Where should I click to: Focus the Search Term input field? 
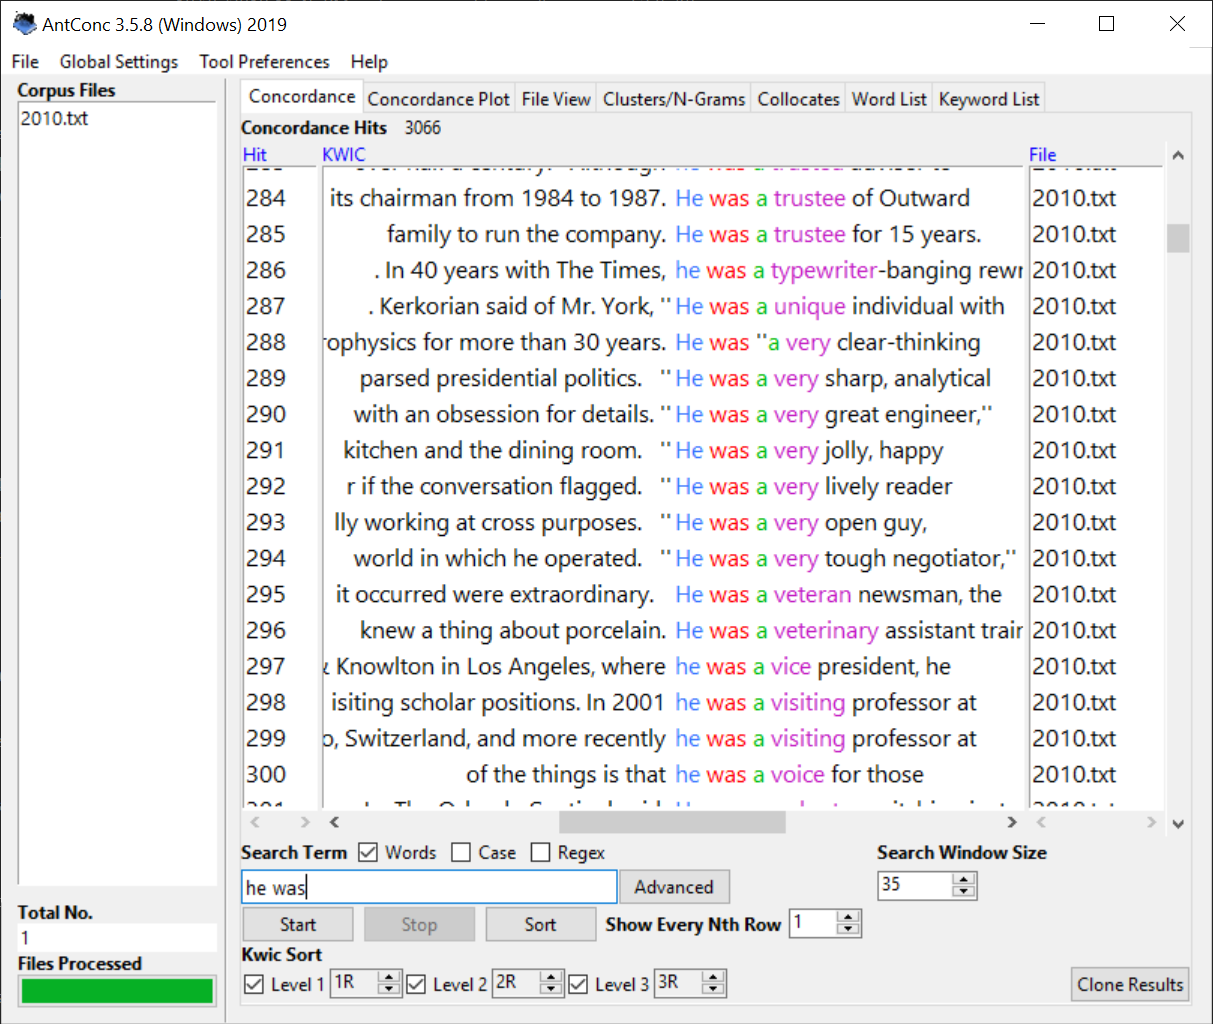point(430,887)
